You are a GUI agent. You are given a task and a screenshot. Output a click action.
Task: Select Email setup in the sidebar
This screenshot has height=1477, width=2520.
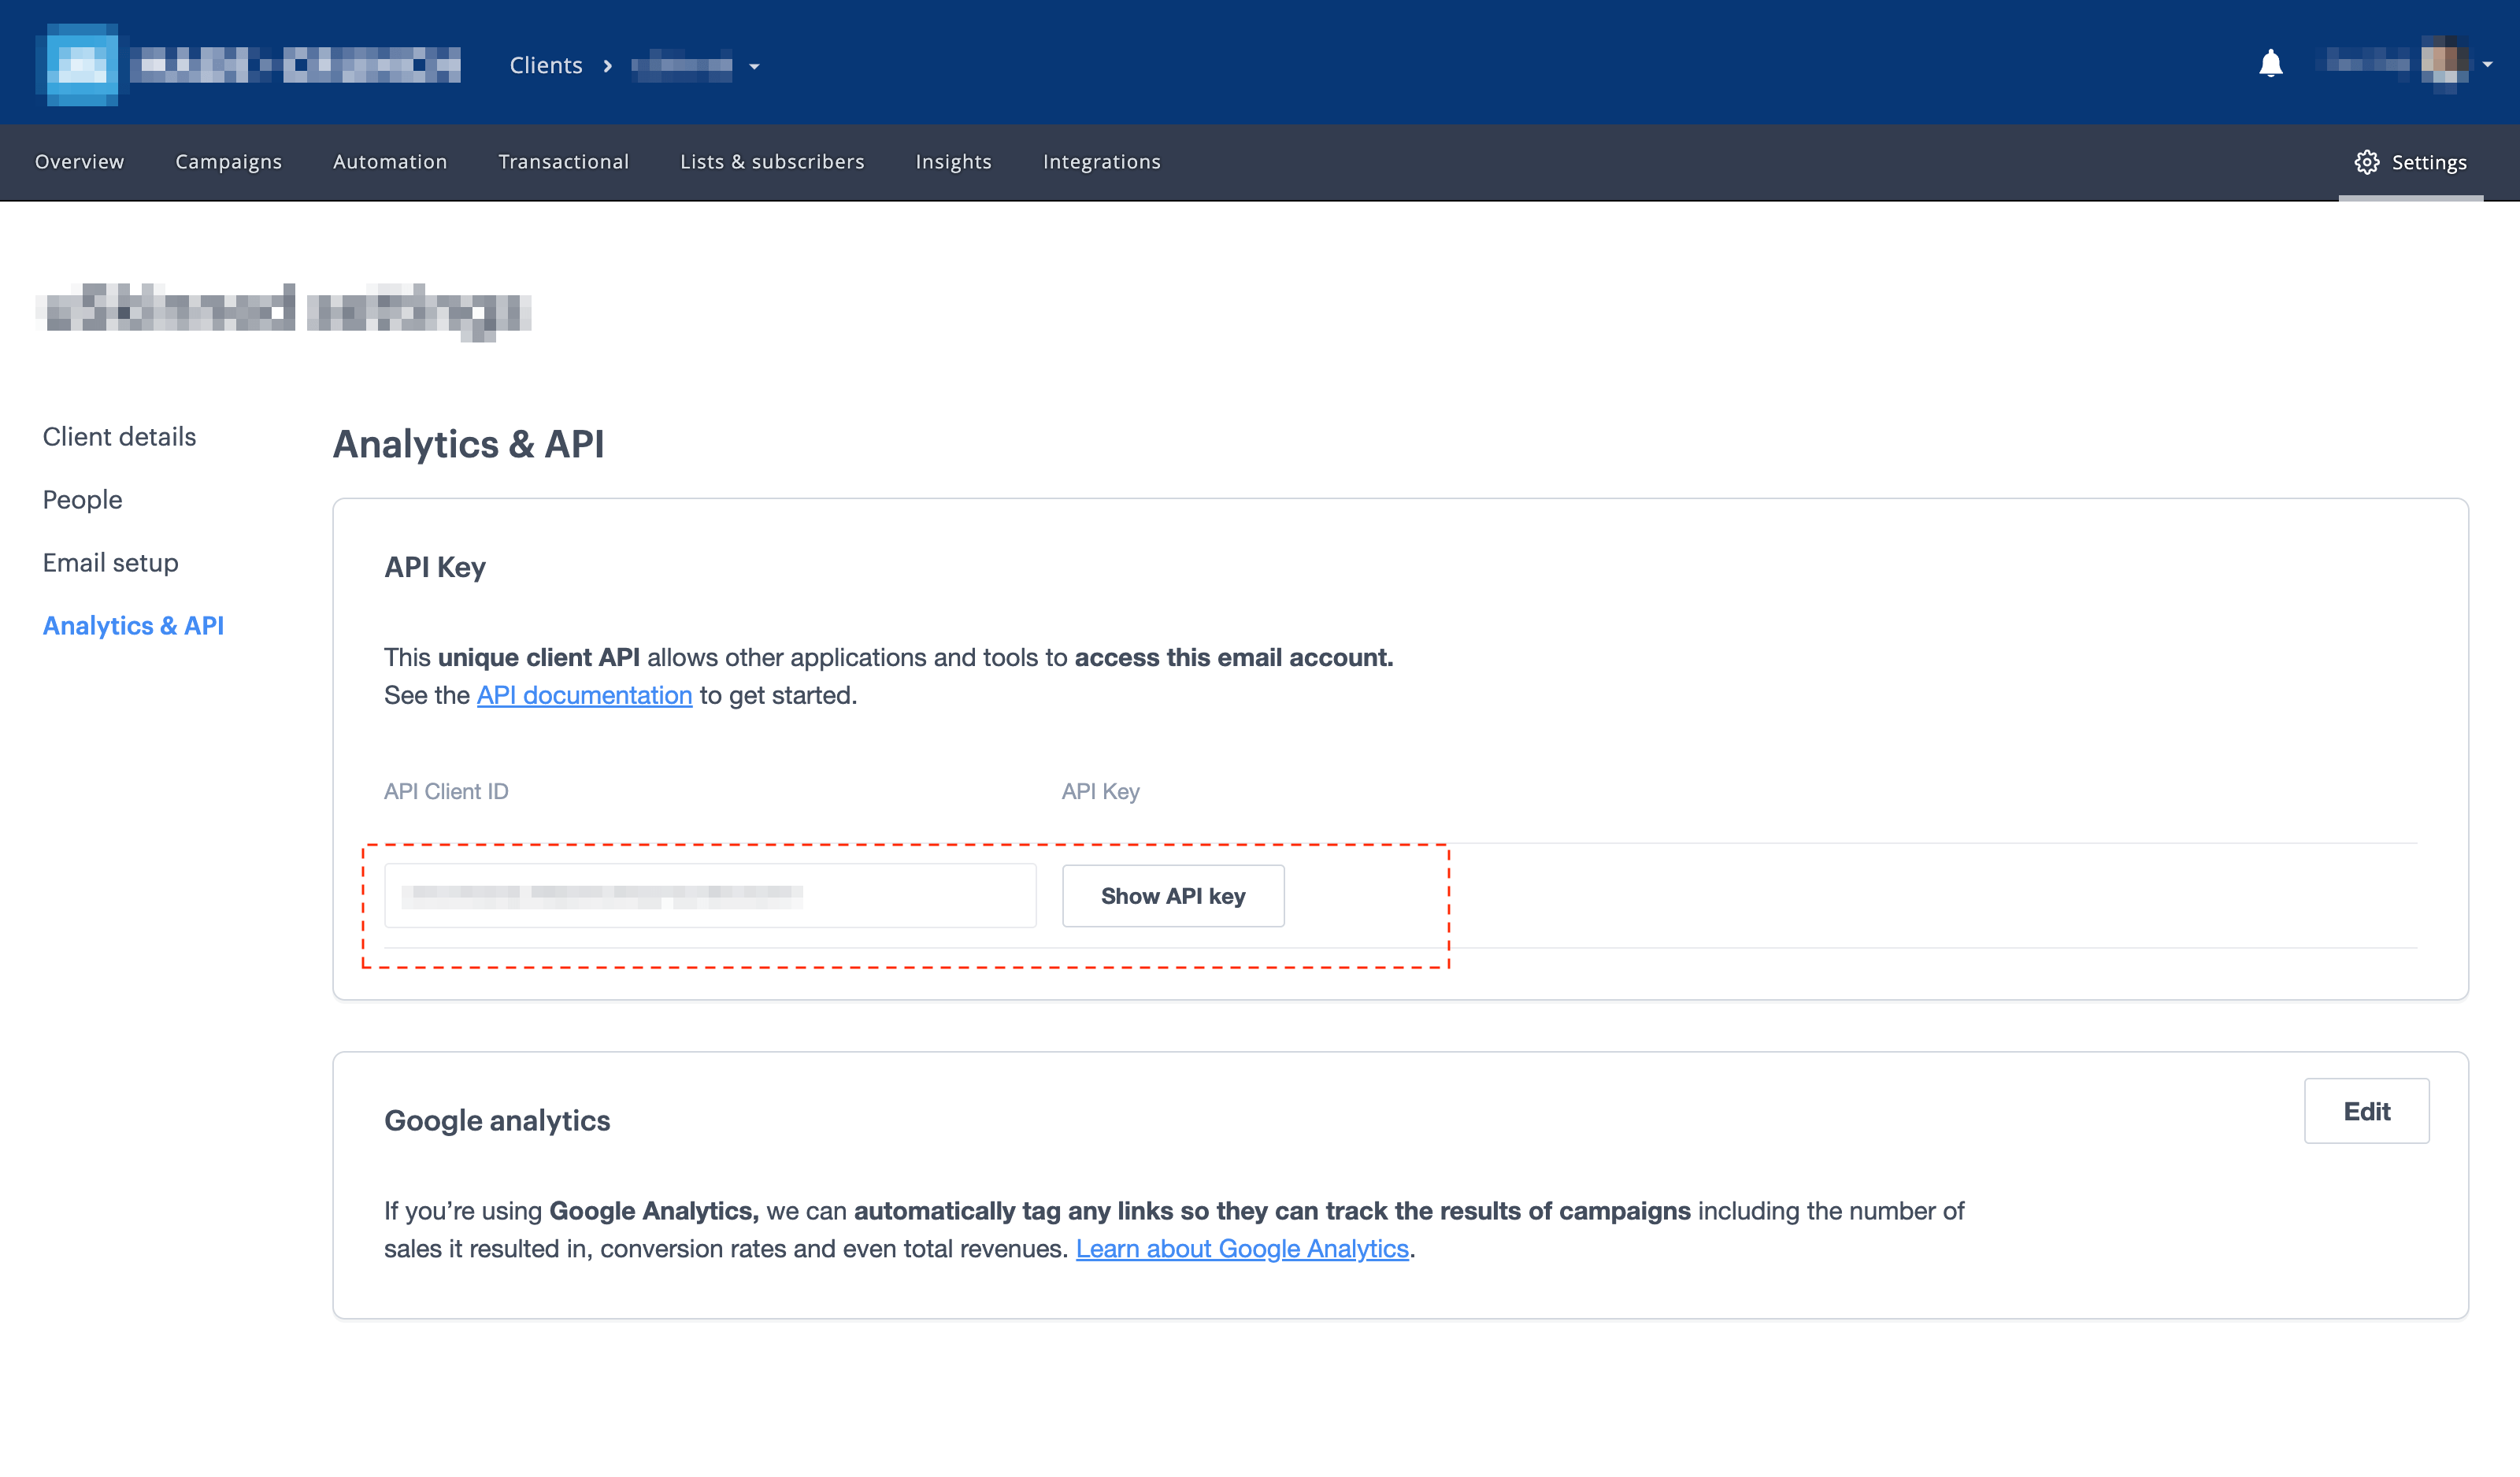coord(110,562)
